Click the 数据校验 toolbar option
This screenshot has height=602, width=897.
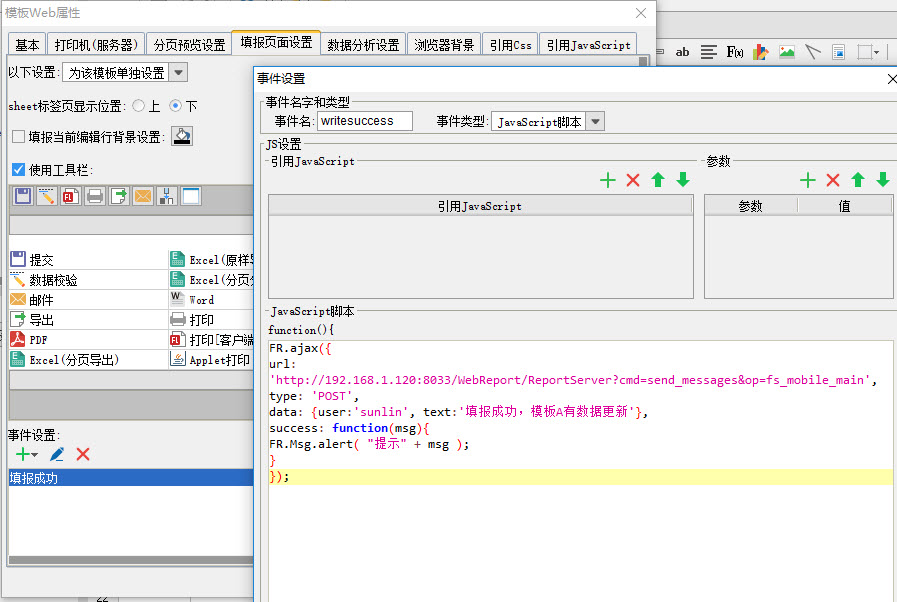point(88,280)
